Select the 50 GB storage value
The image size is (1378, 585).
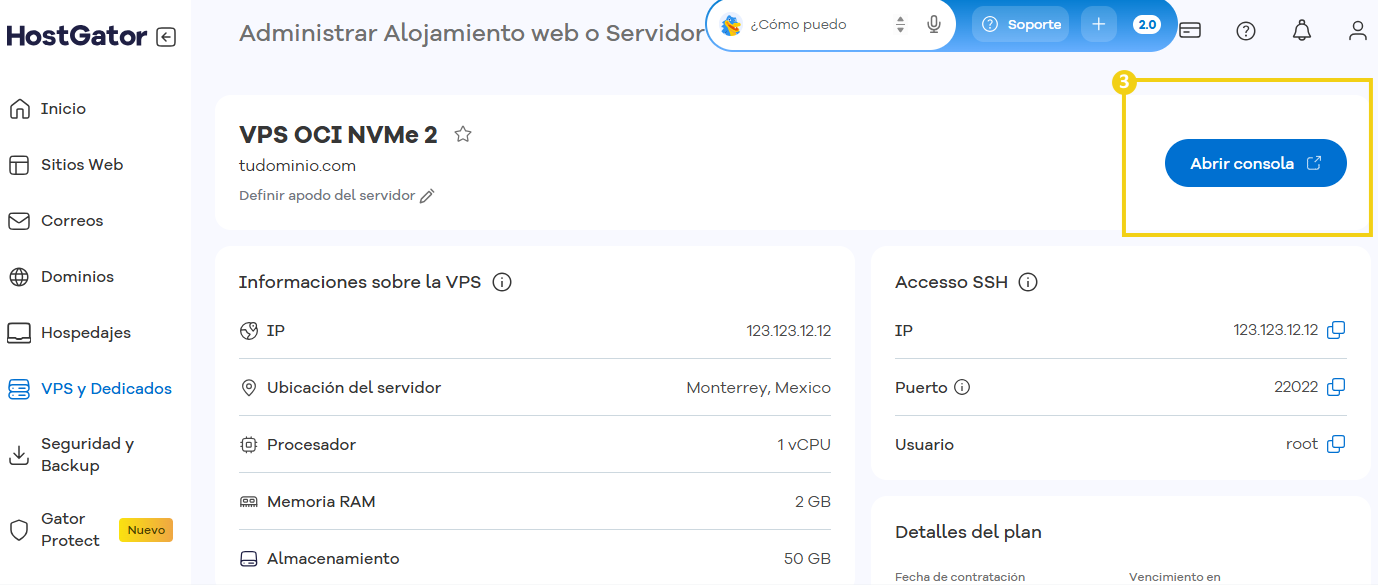pyautogui.click(x=807, y=559)
